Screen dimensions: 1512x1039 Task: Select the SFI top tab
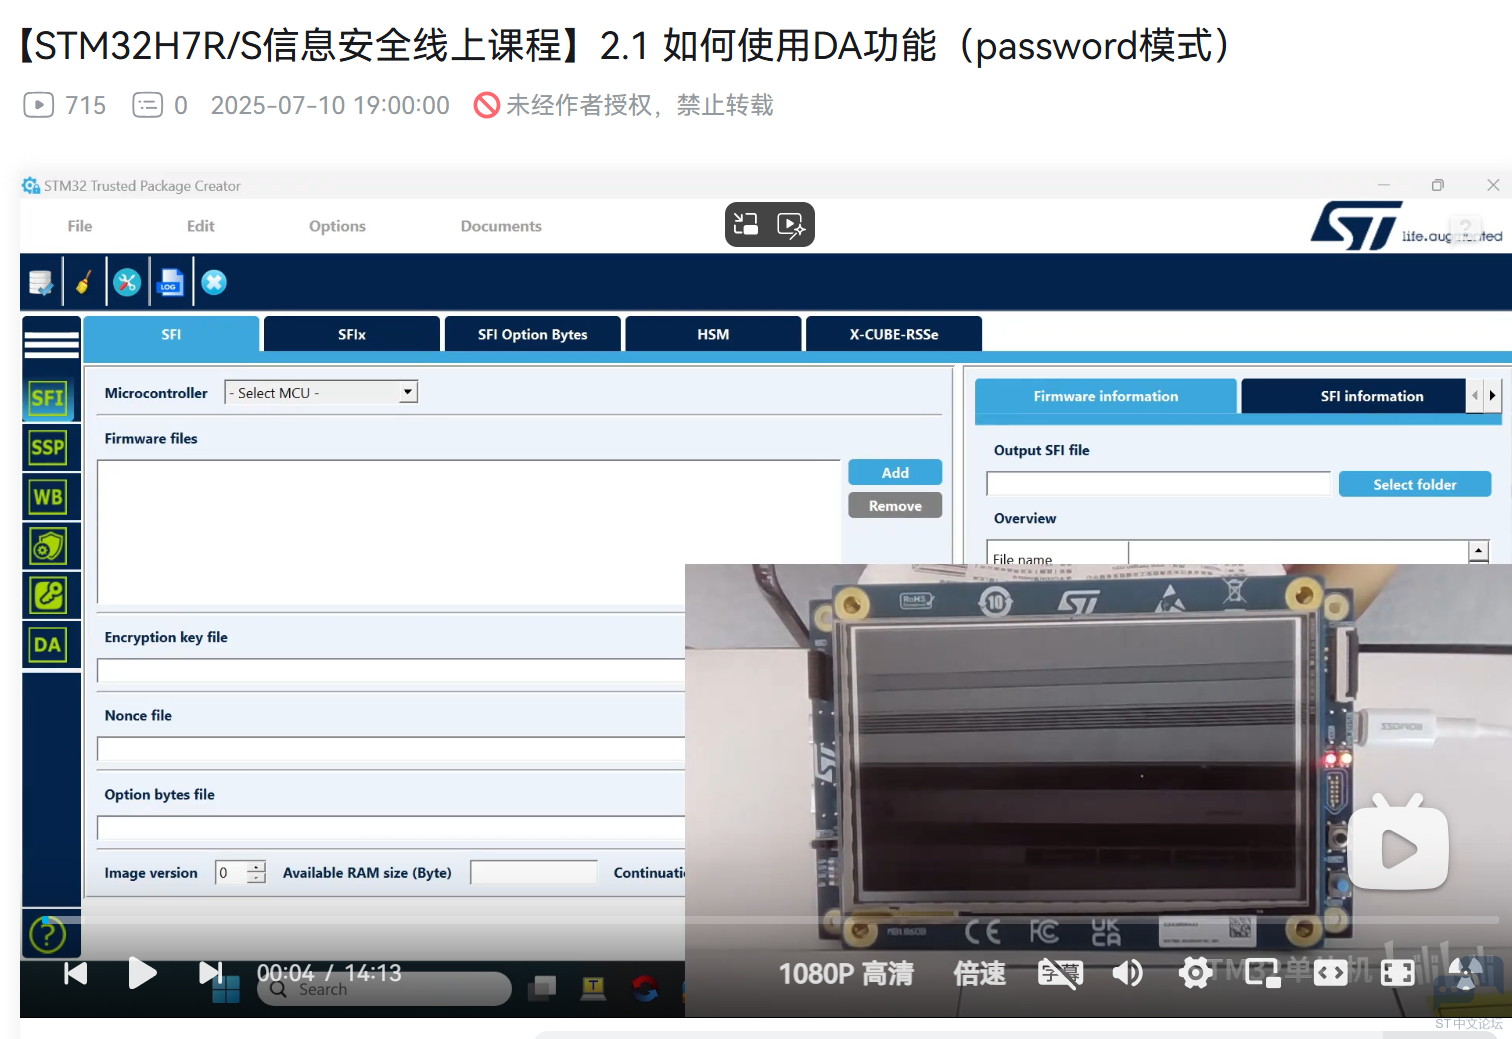(x=172, y=334)
